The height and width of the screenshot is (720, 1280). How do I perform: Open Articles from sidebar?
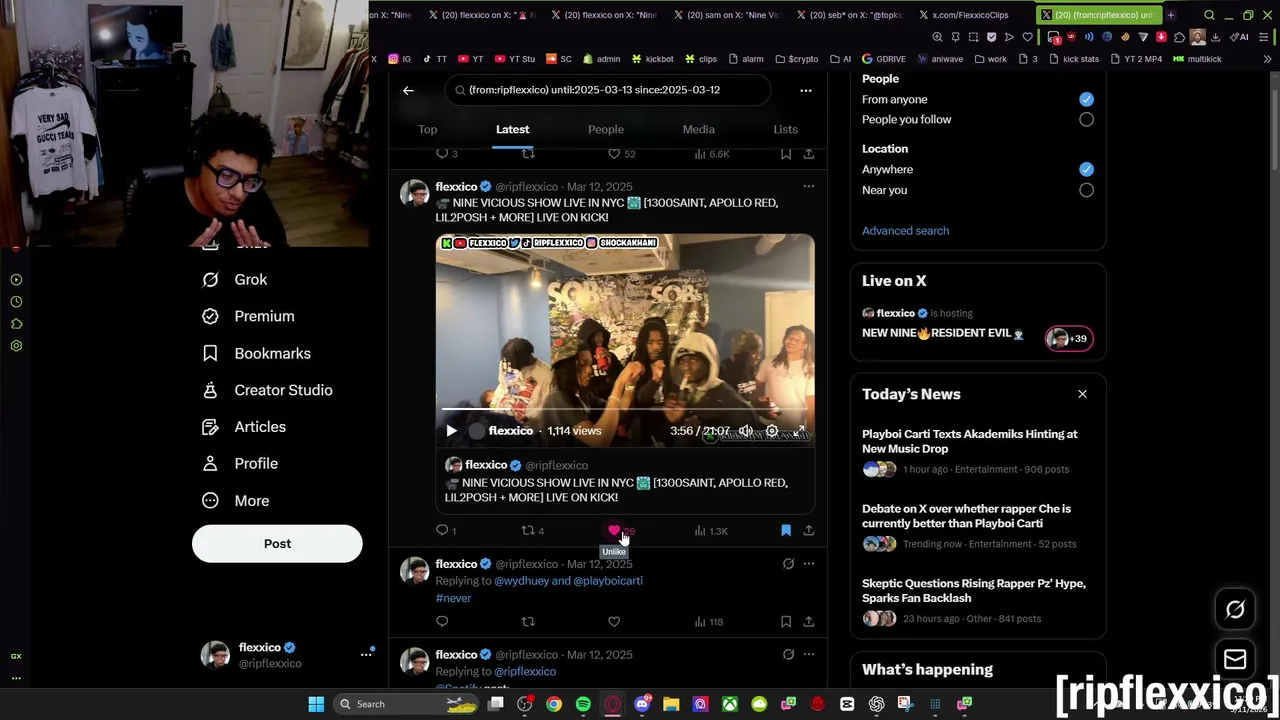click(x=245, y=427)
